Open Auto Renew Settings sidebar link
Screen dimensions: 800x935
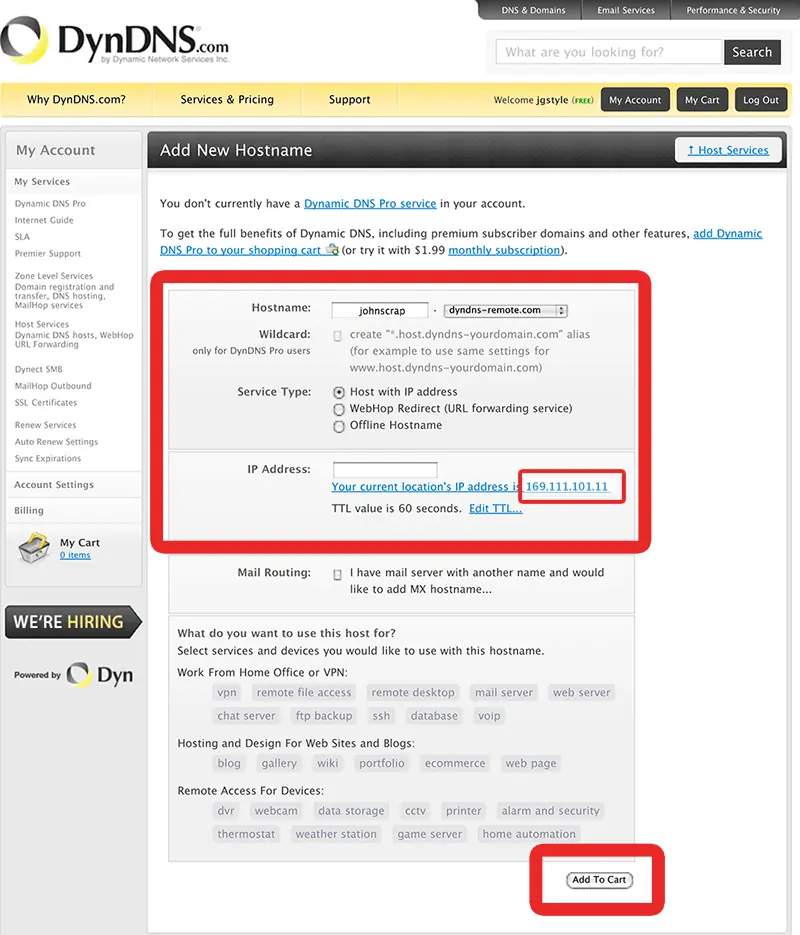click(x=56, y=442)
